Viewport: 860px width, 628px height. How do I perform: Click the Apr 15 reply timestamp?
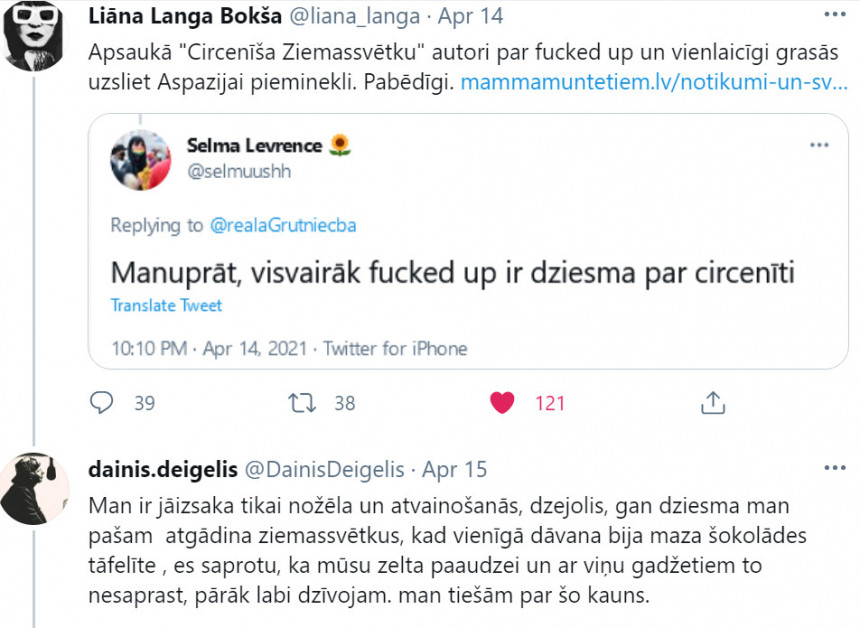(454, 469)
